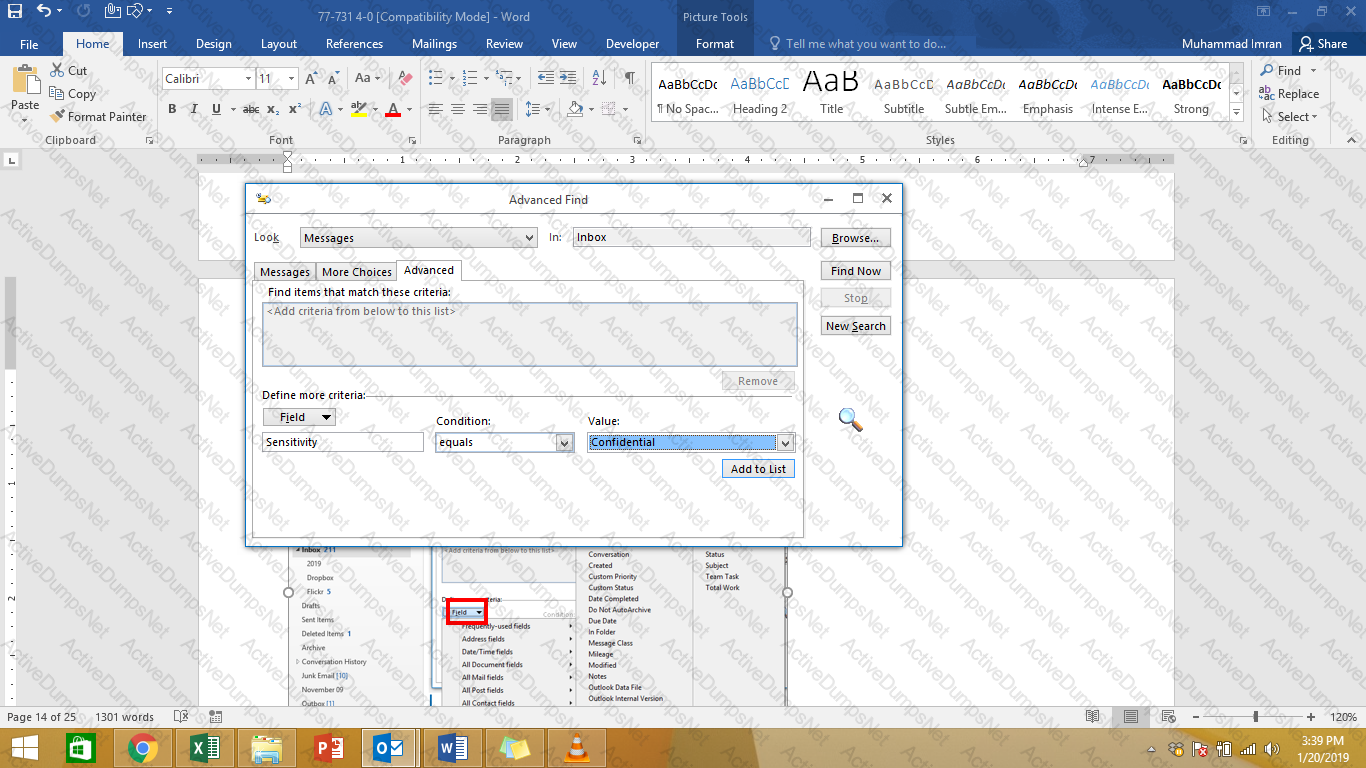Open the Font size dropdown

coord(291,78)
